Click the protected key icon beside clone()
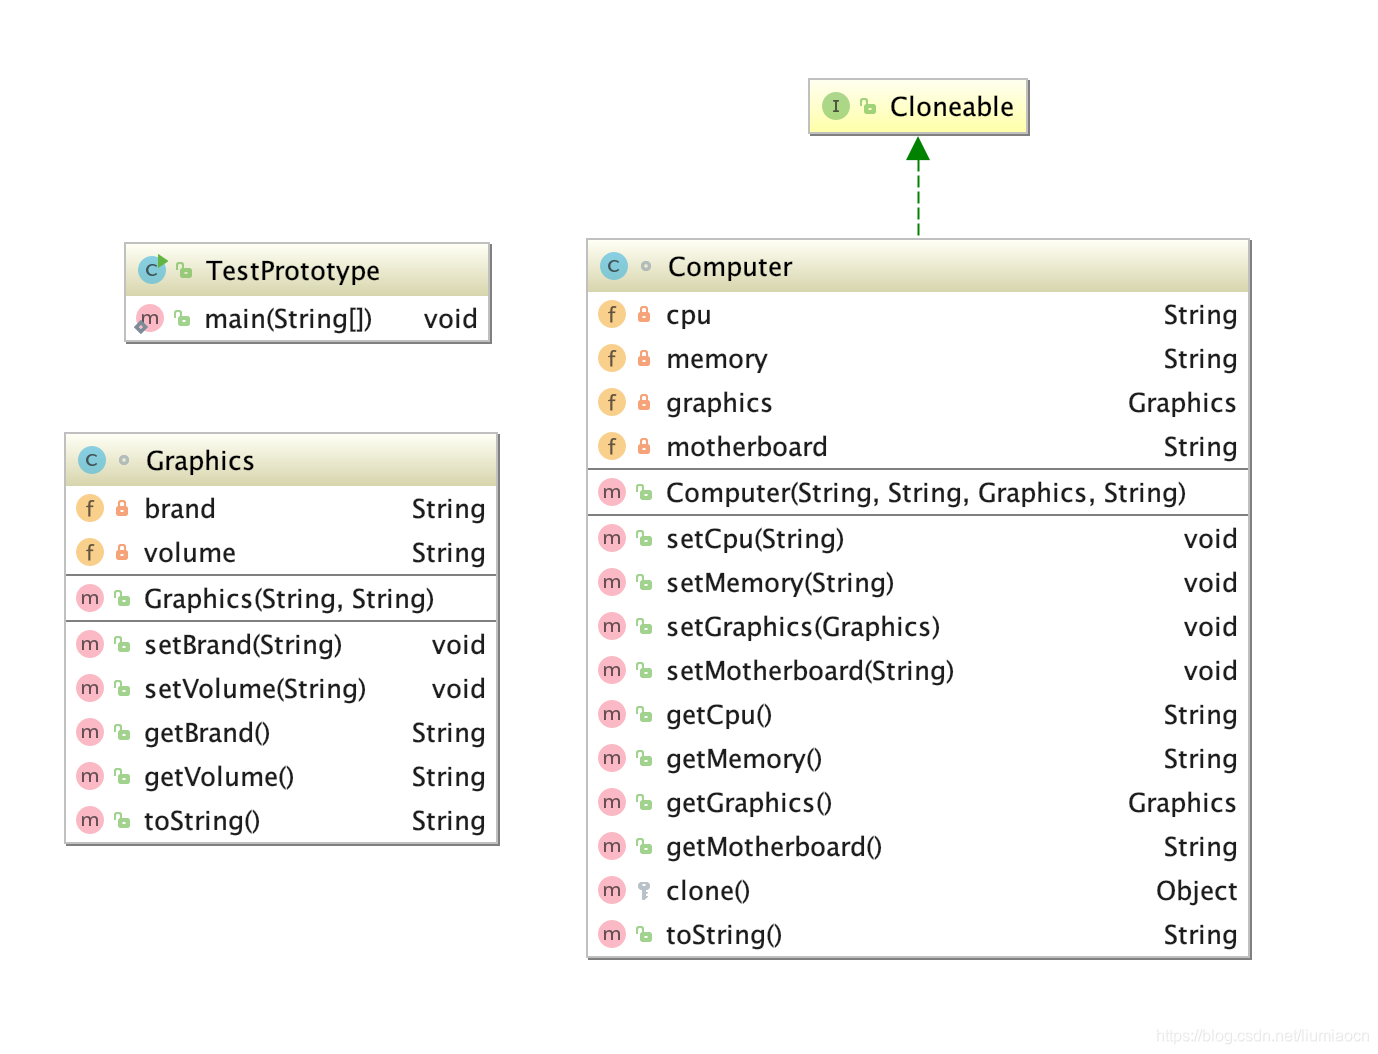1378x1054 pixels. tap(644, 890)
